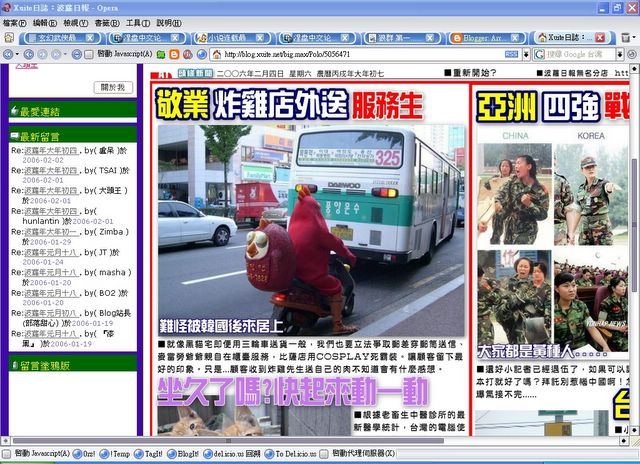The image size is (640, 464).
Task: Click the BlogIt! bookmarklet
Action: click(x=183, y=454)
